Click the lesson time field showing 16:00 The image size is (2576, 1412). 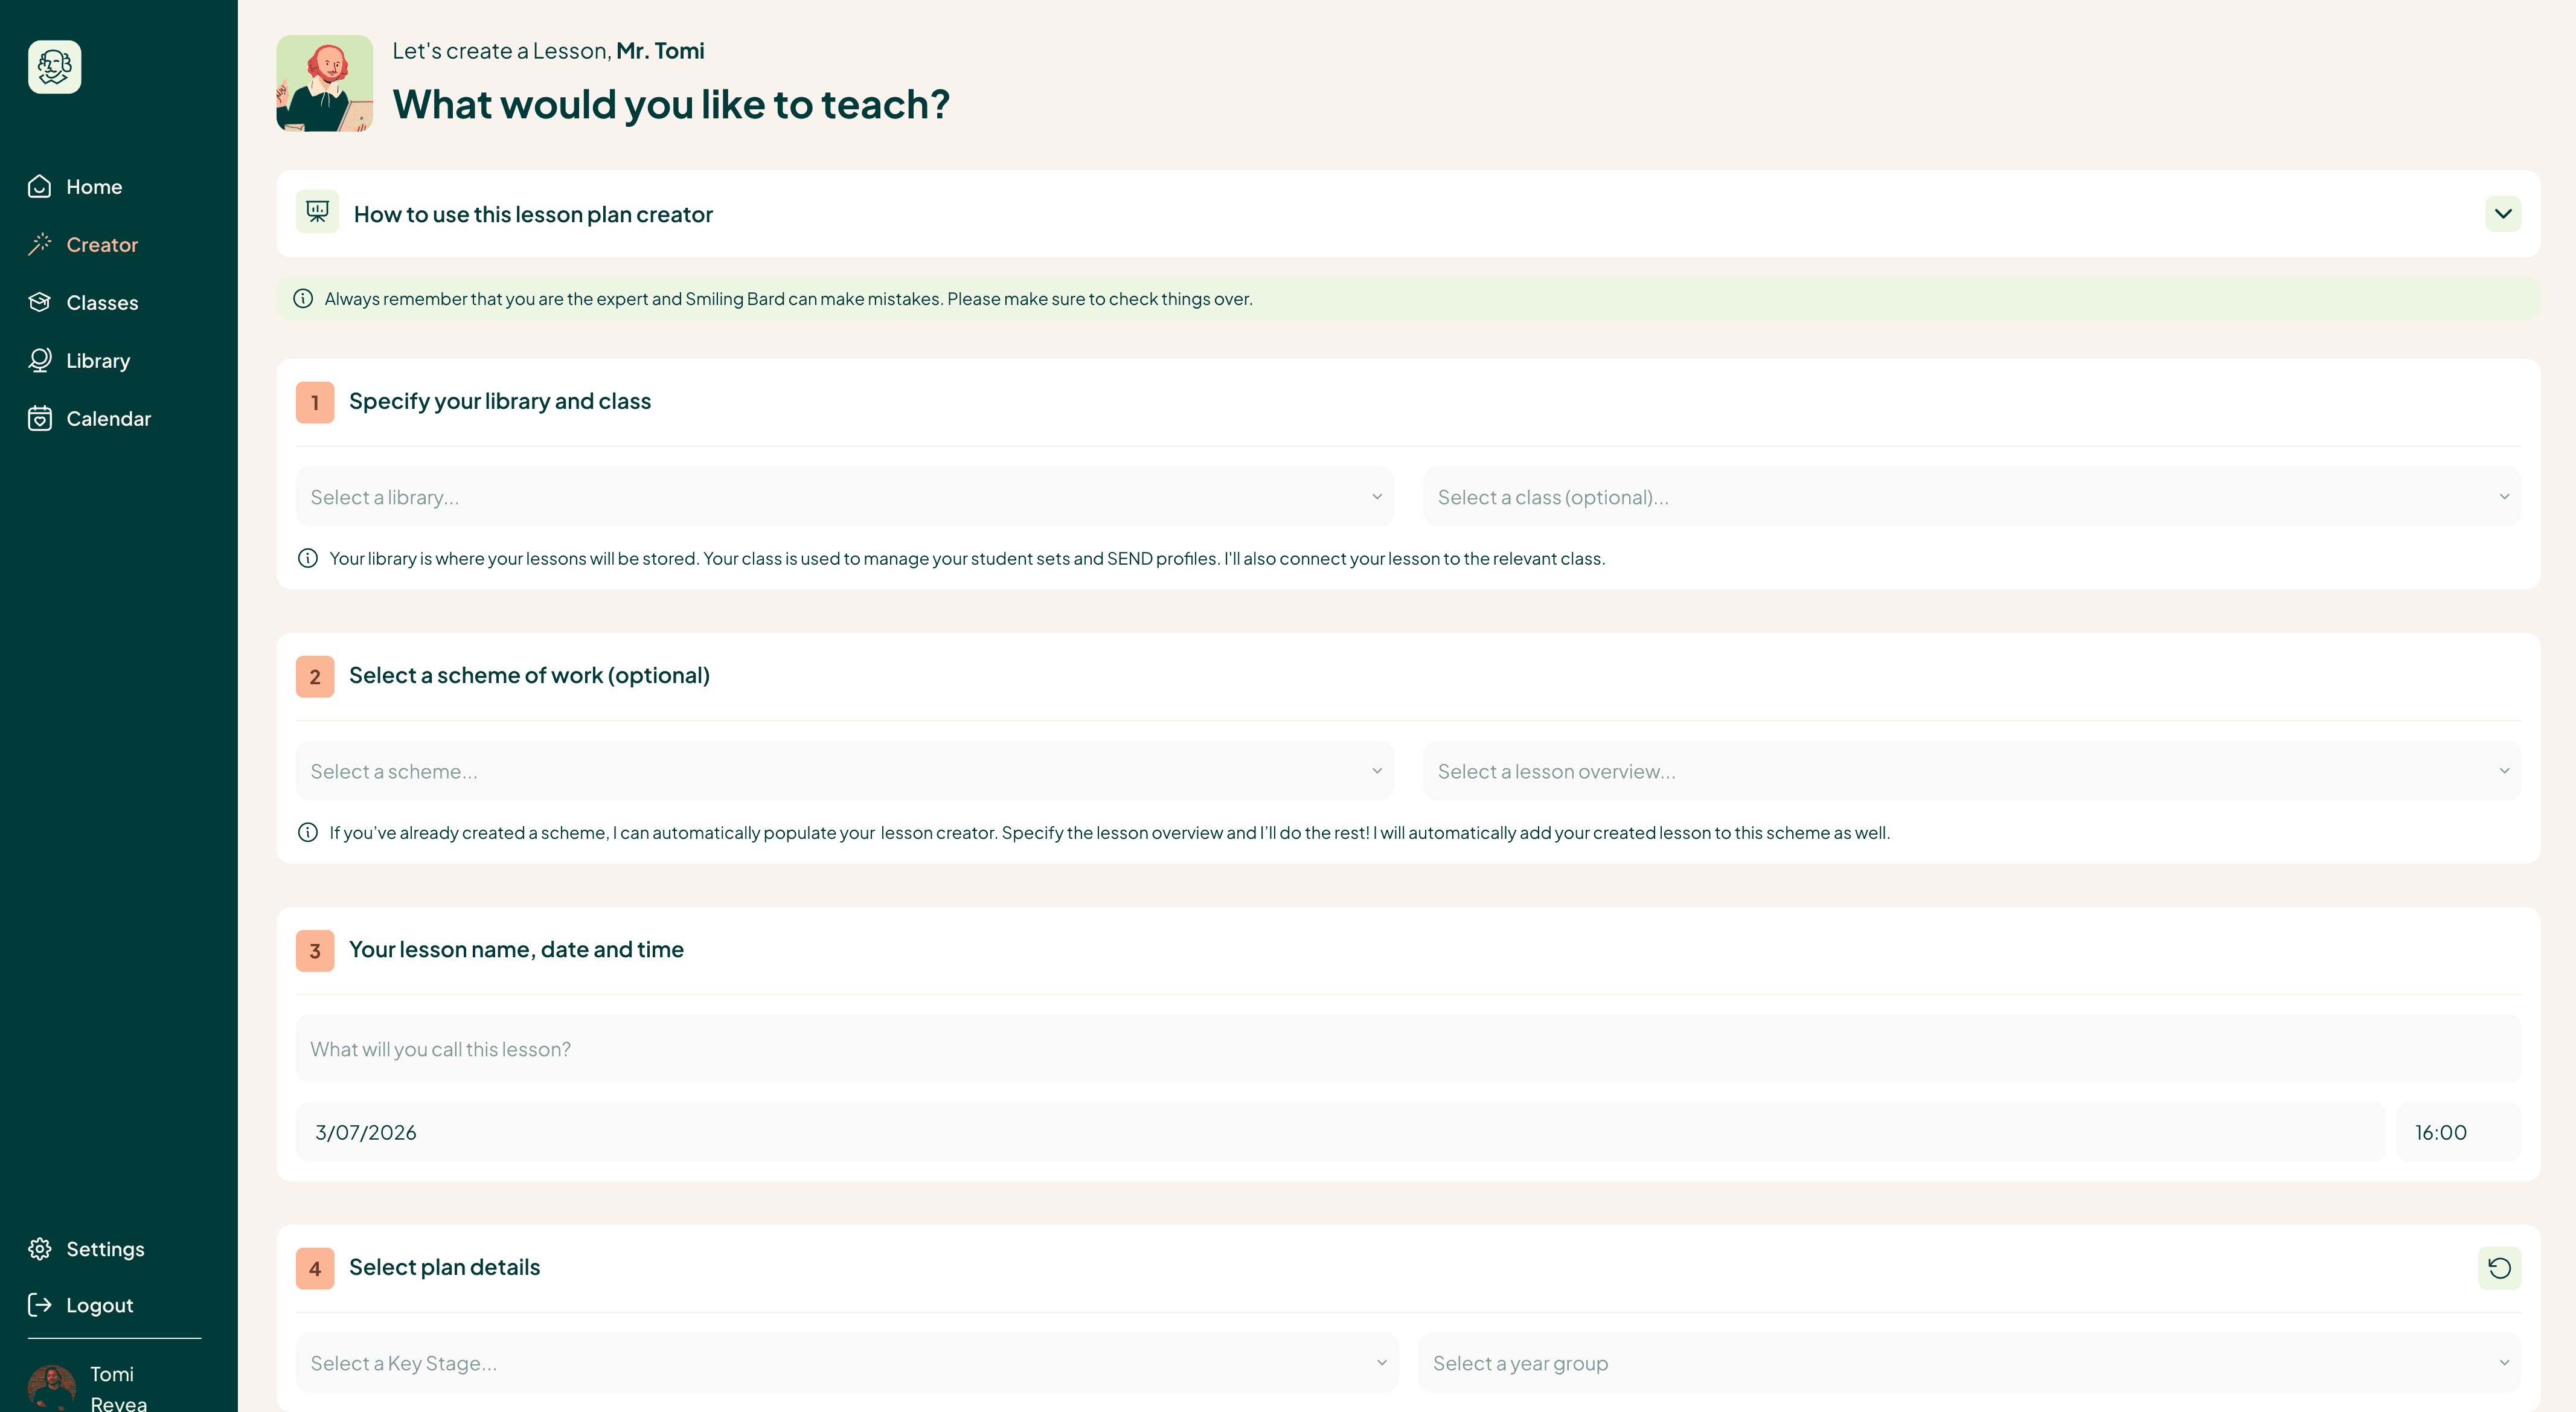click(x=2457, y=1133)
